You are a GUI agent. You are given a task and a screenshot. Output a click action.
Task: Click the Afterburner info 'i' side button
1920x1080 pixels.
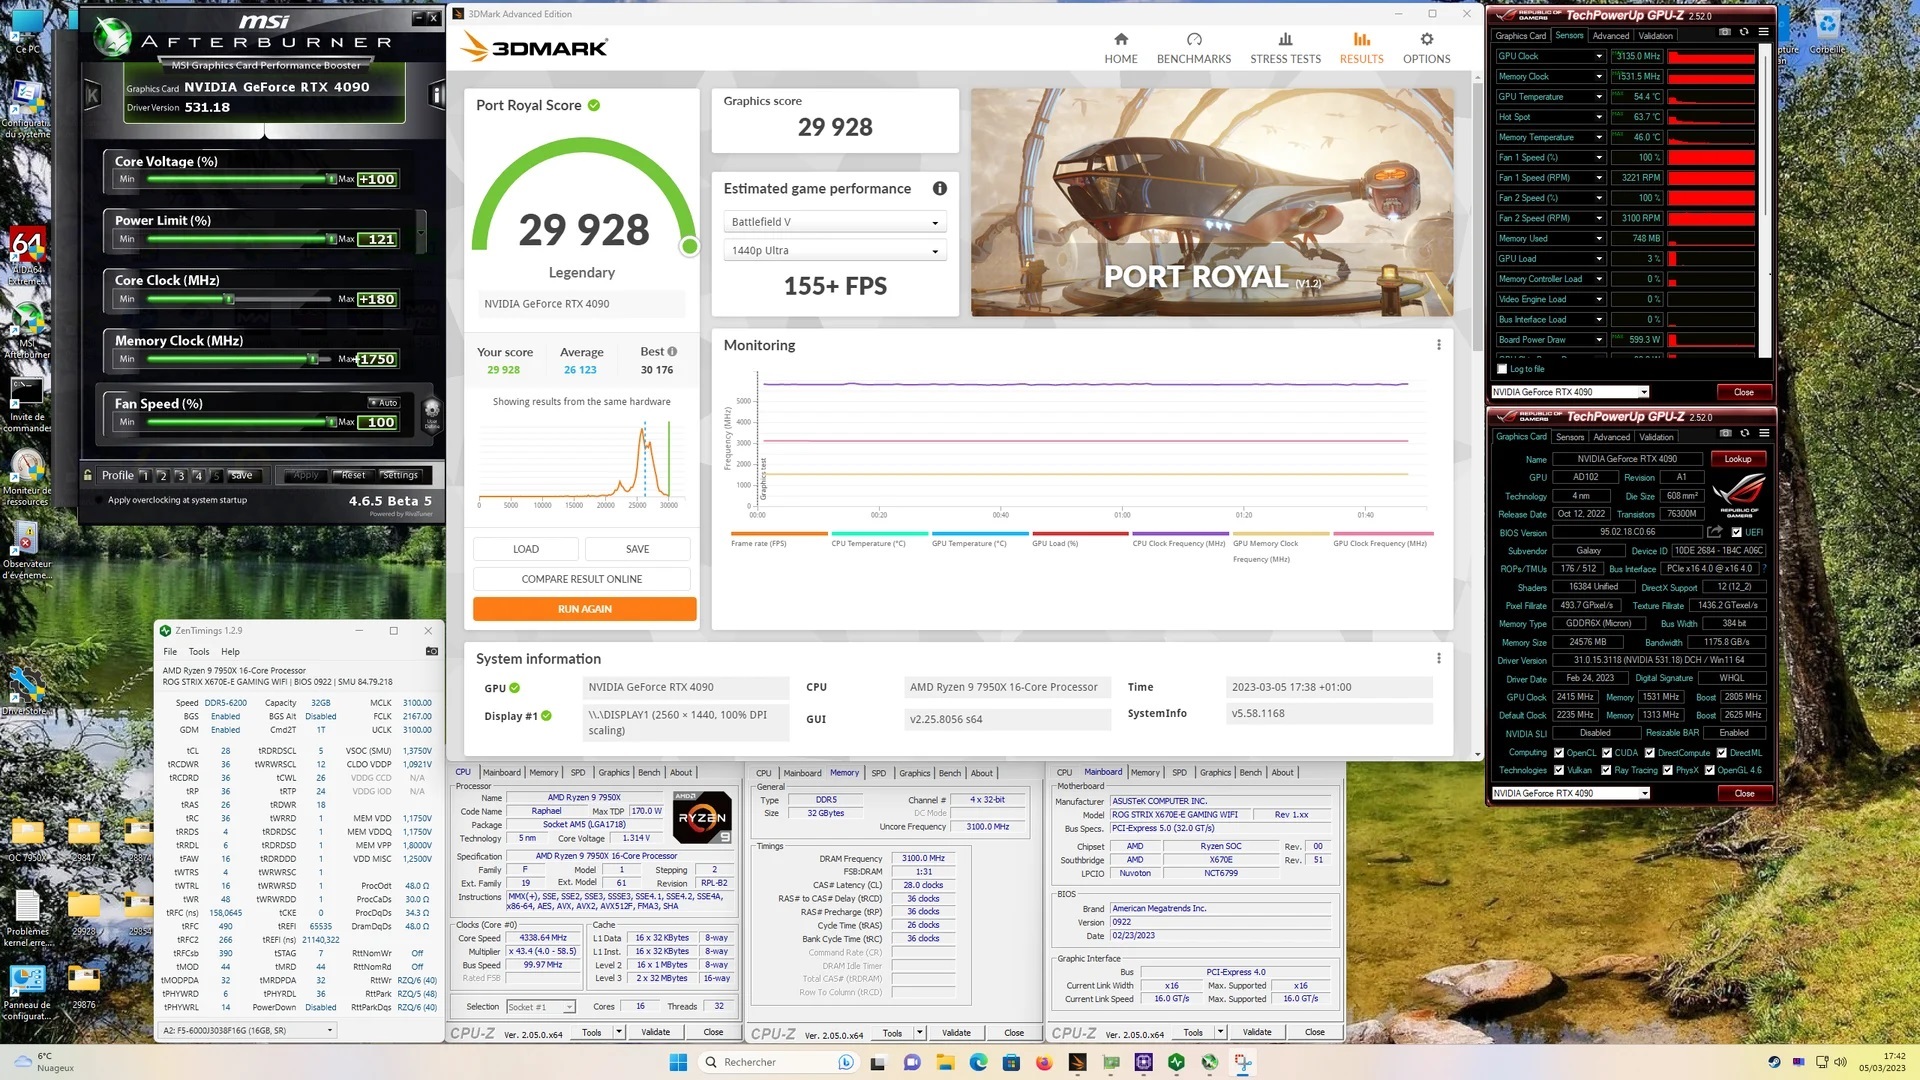click(x=436, y=95)
